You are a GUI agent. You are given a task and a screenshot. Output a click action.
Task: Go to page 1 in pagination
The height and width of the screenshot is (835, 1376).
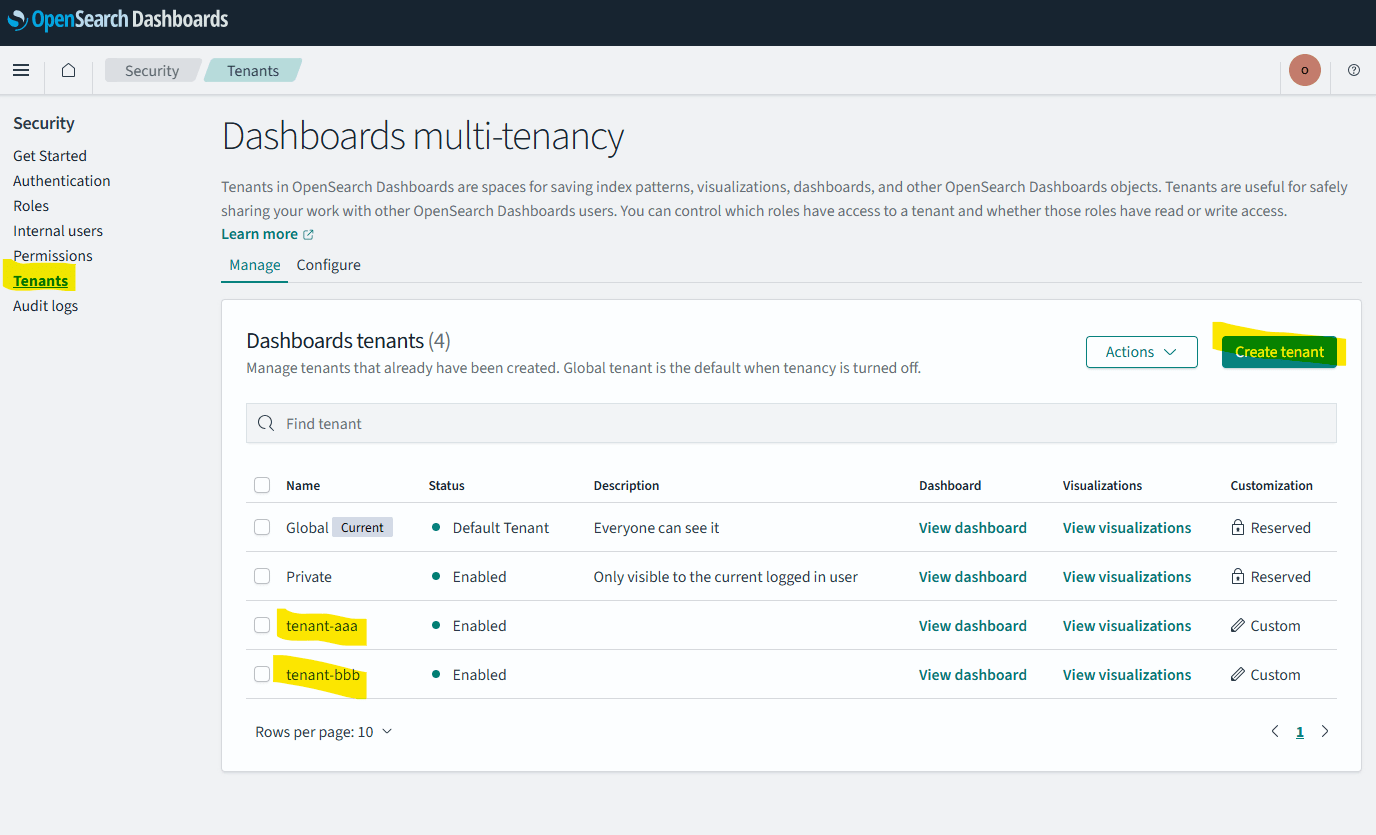tap(1300, 732)
